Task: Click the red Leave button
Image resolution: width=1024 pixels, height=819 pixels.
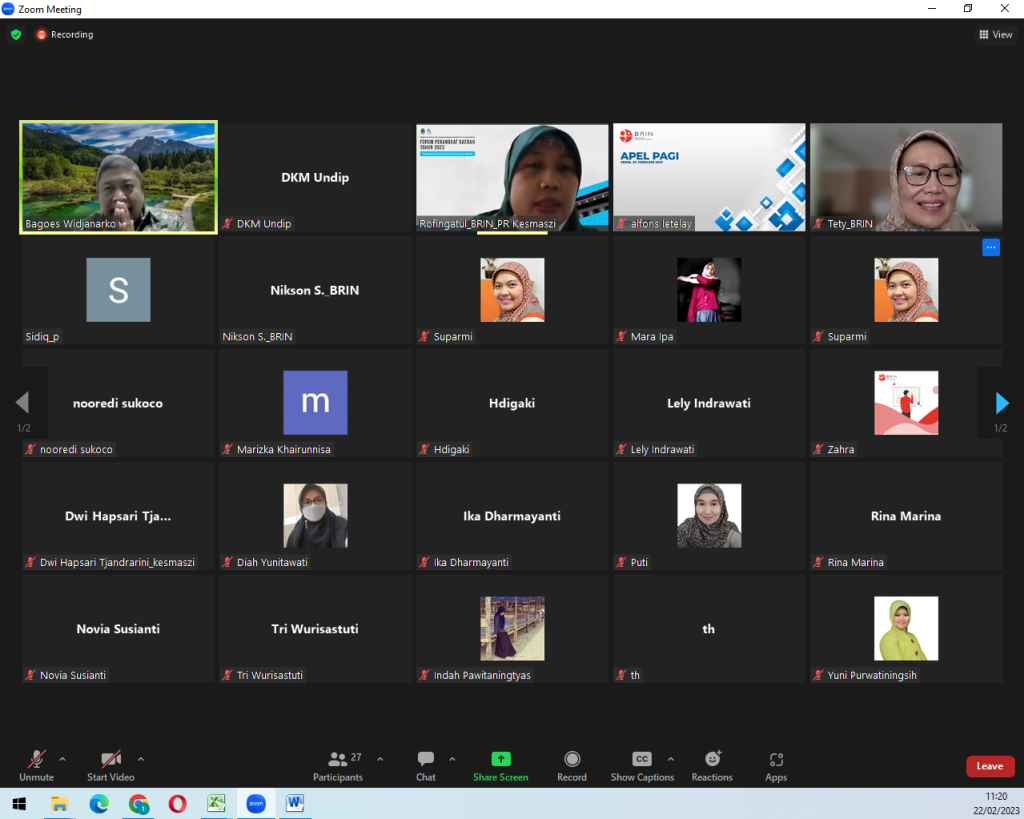Action: [989, 766]
